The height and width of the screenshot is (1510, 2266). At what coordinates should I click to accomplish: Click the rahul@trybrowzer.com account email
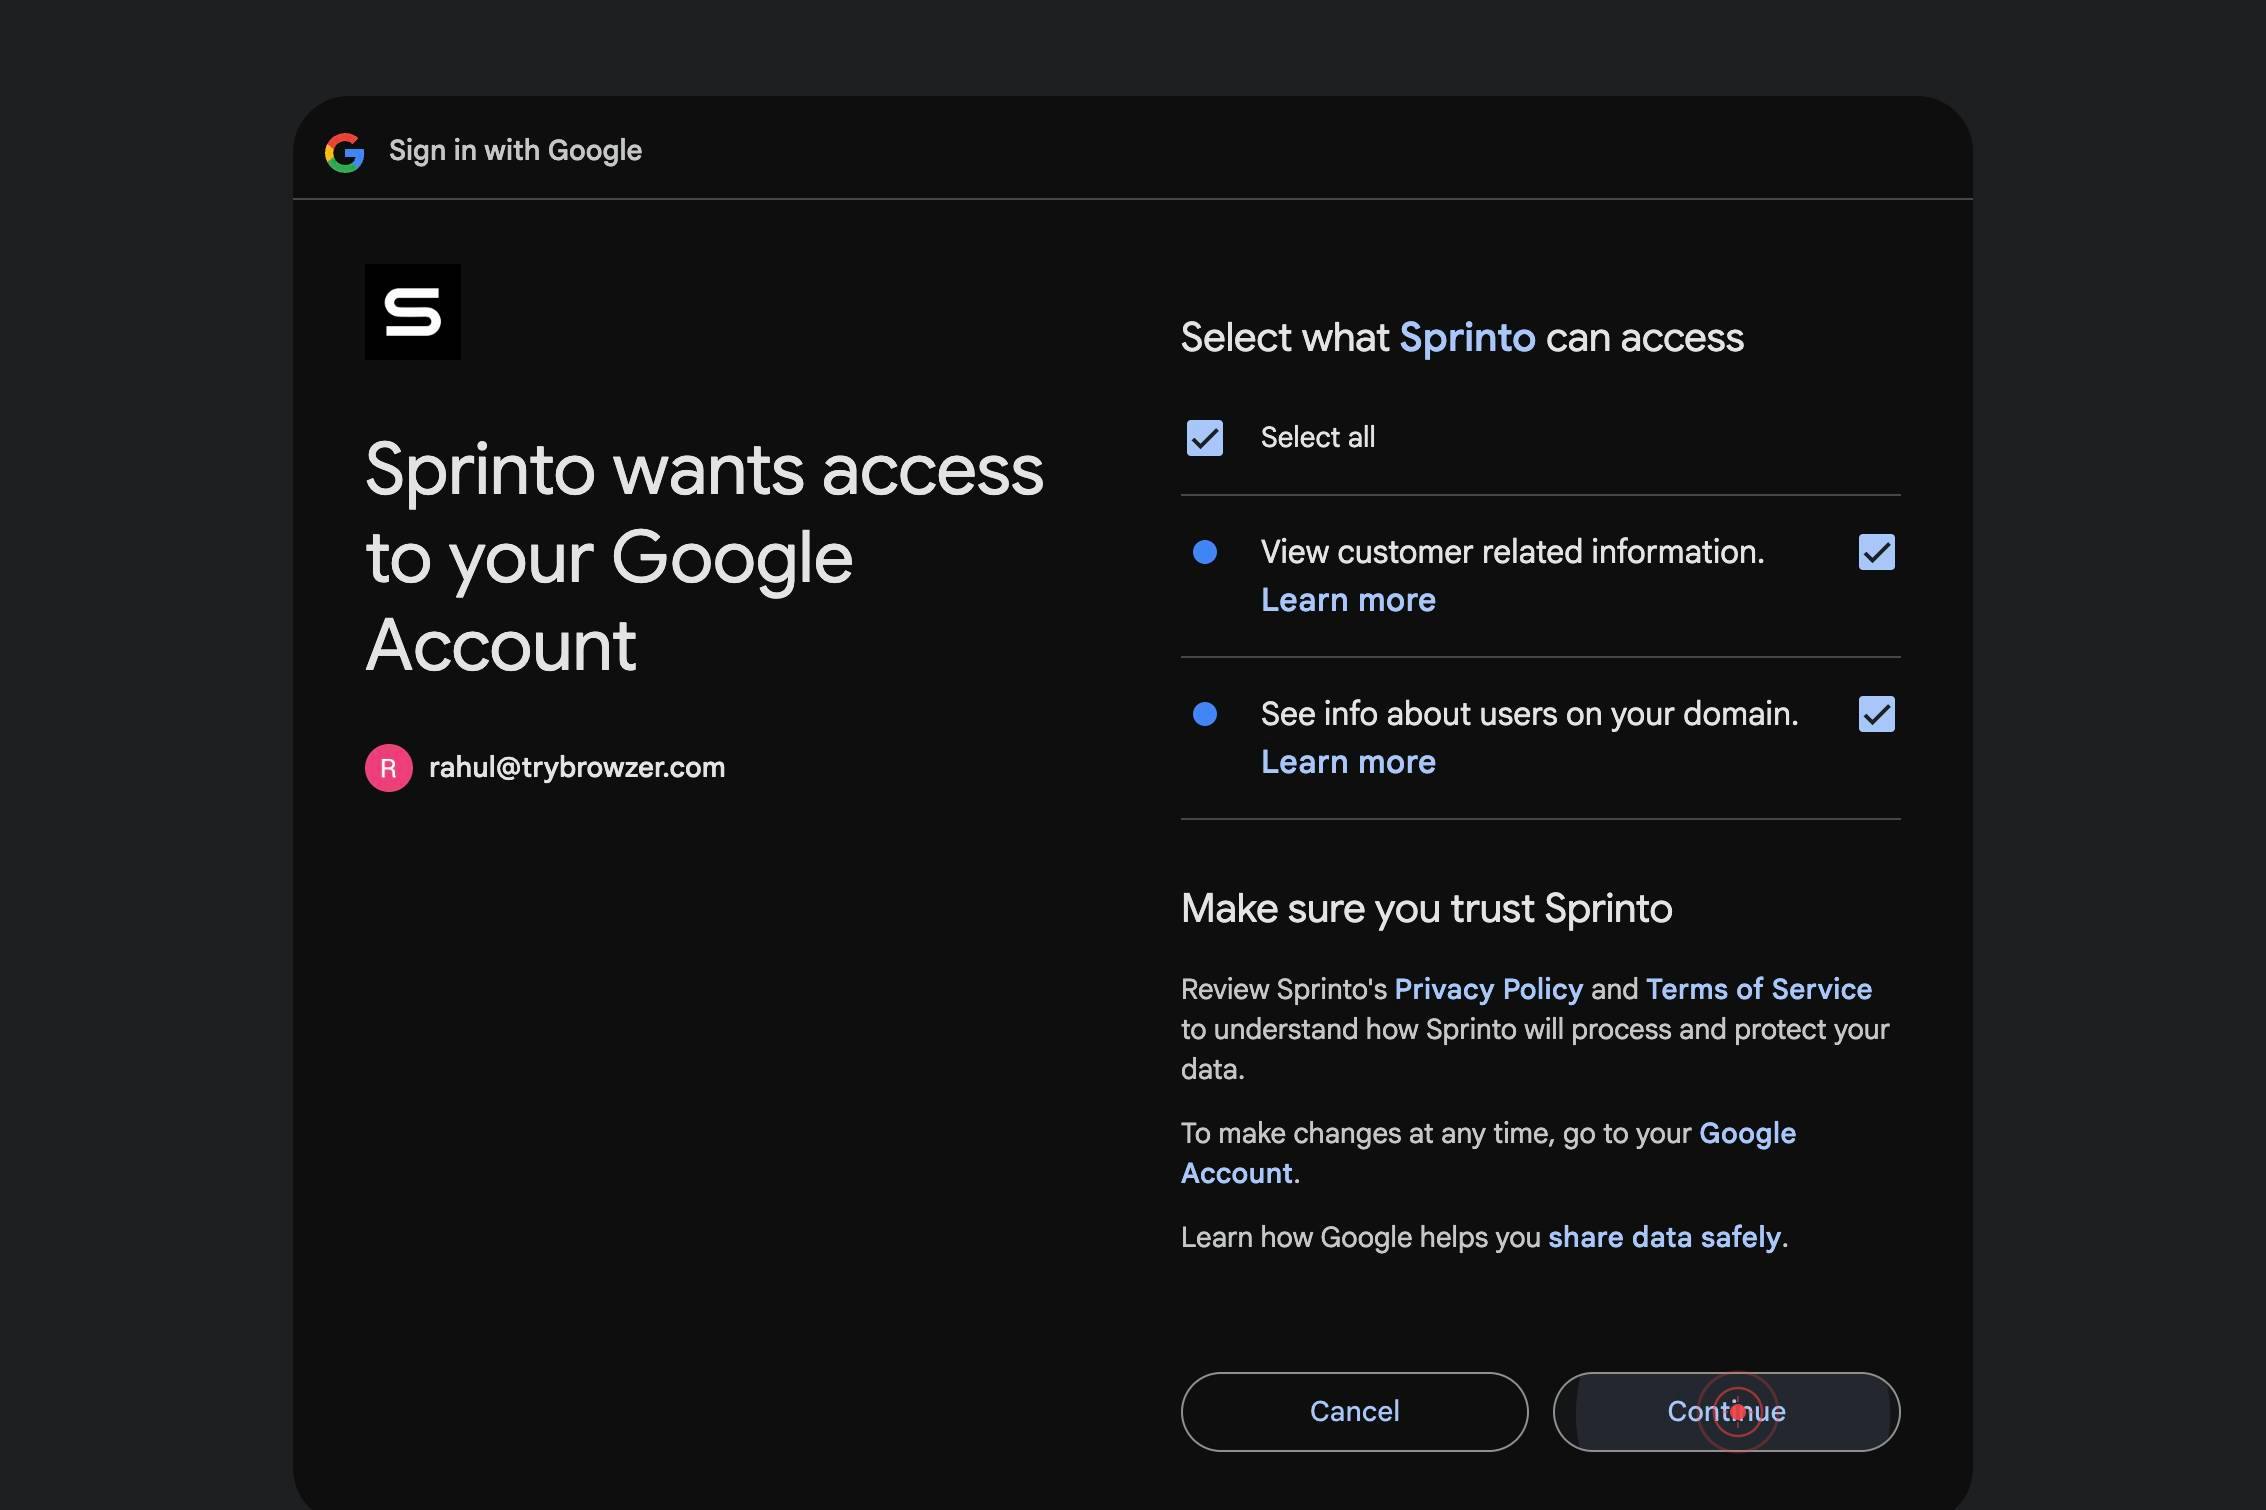click(x=577, y=768)
